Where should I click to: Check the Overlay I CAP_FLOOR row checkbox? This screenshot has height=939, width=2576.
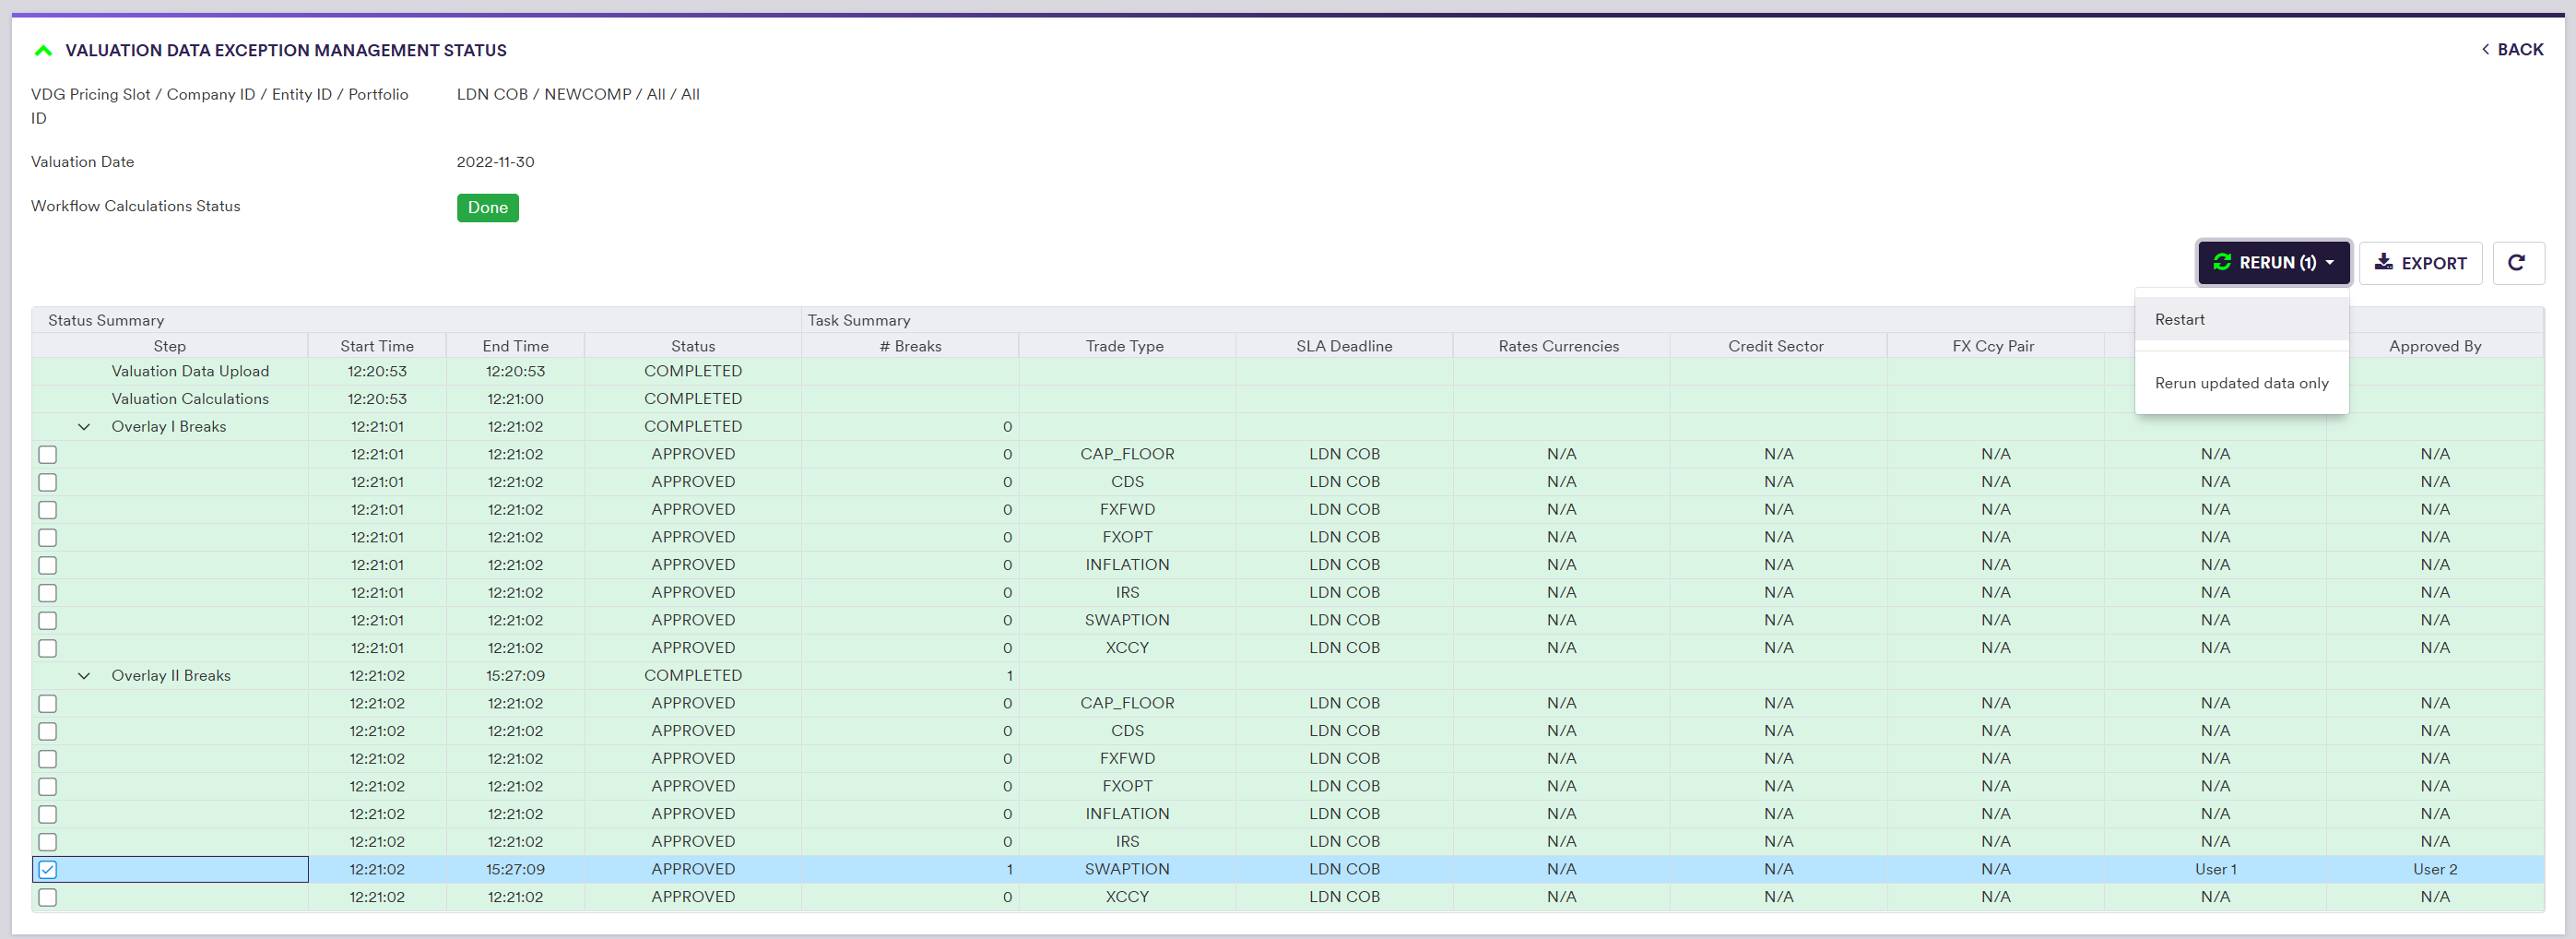[48, 454]
